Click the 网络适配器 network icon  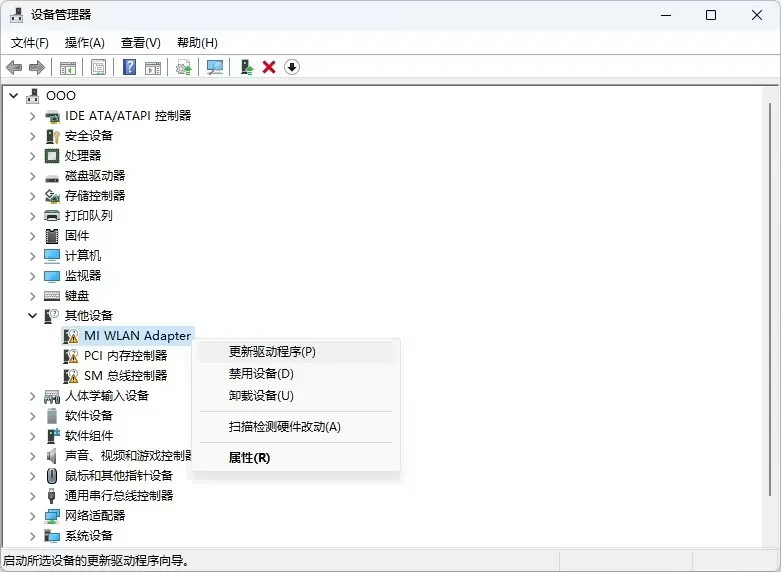[52, 516]
